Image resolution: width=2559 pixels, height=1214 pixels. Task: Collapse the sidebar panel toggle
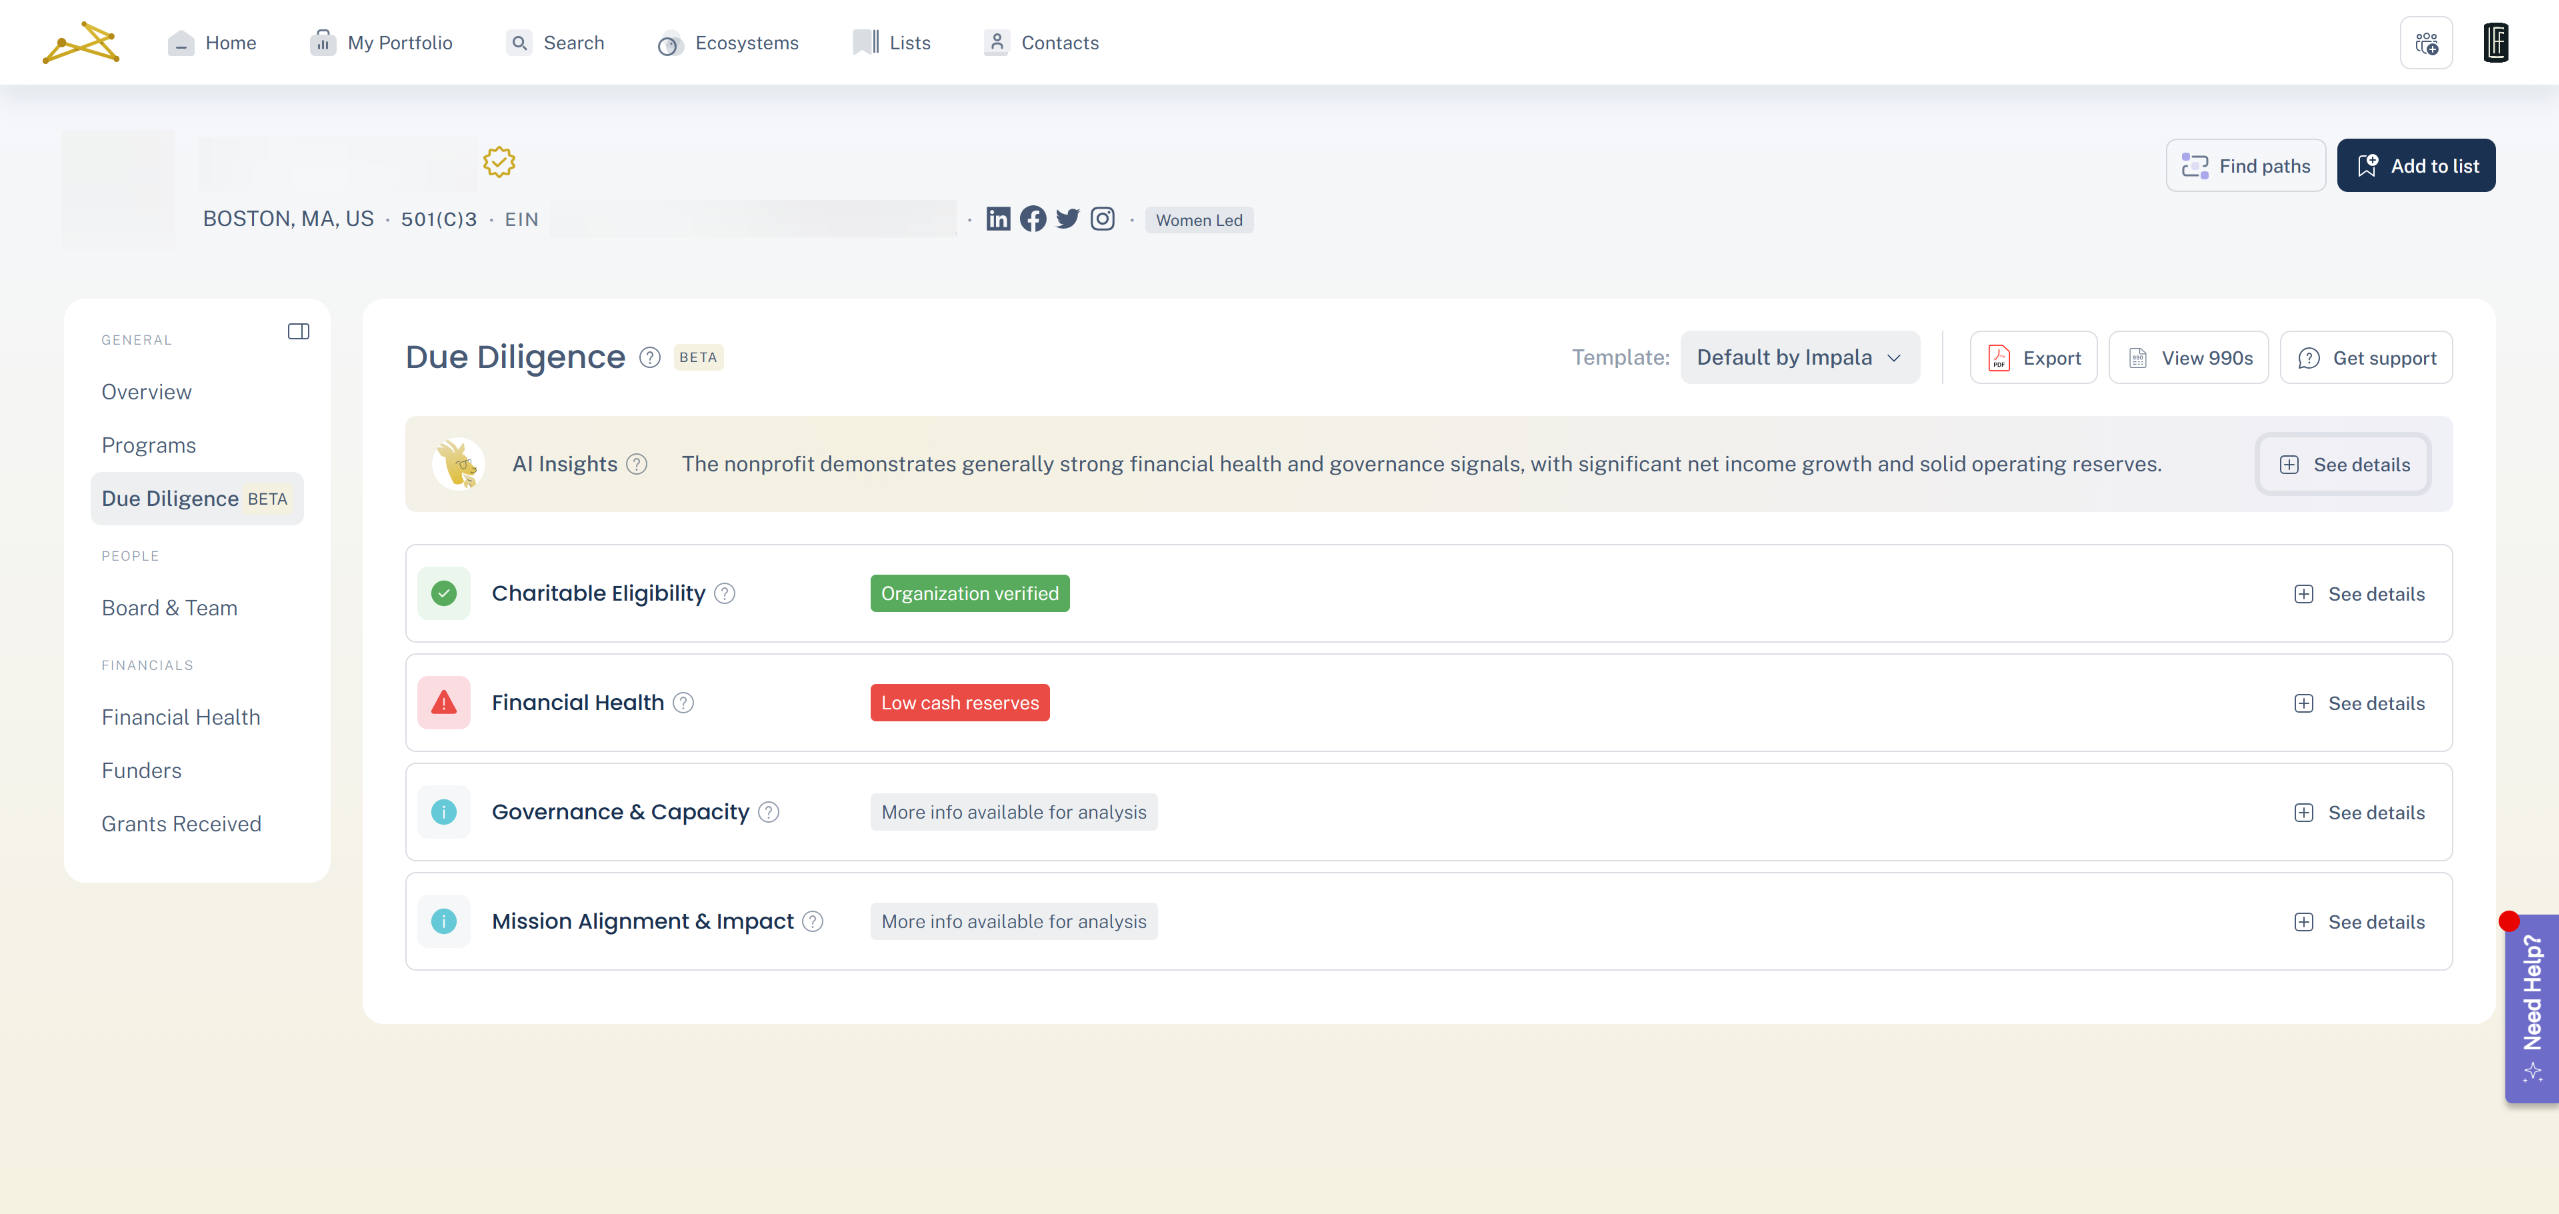298,332
